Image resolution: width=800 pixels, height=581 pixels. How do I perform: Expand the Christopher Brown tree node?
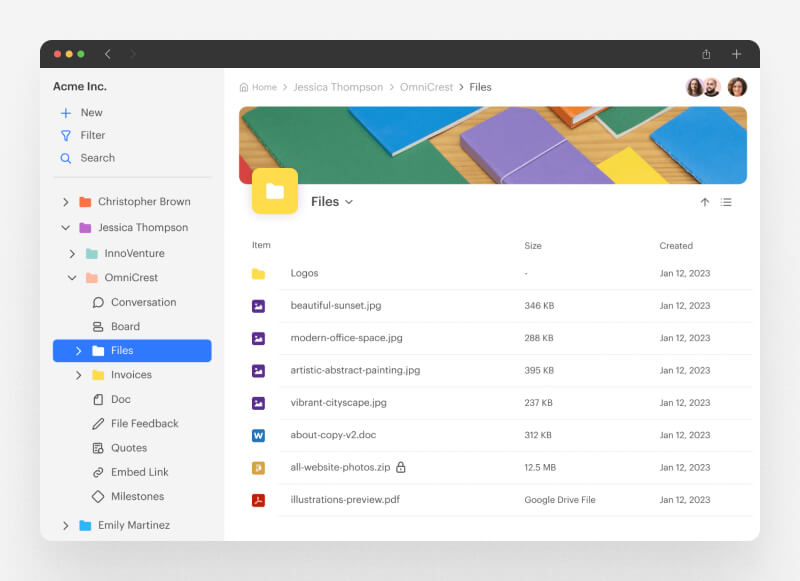[x=65, y=202]
